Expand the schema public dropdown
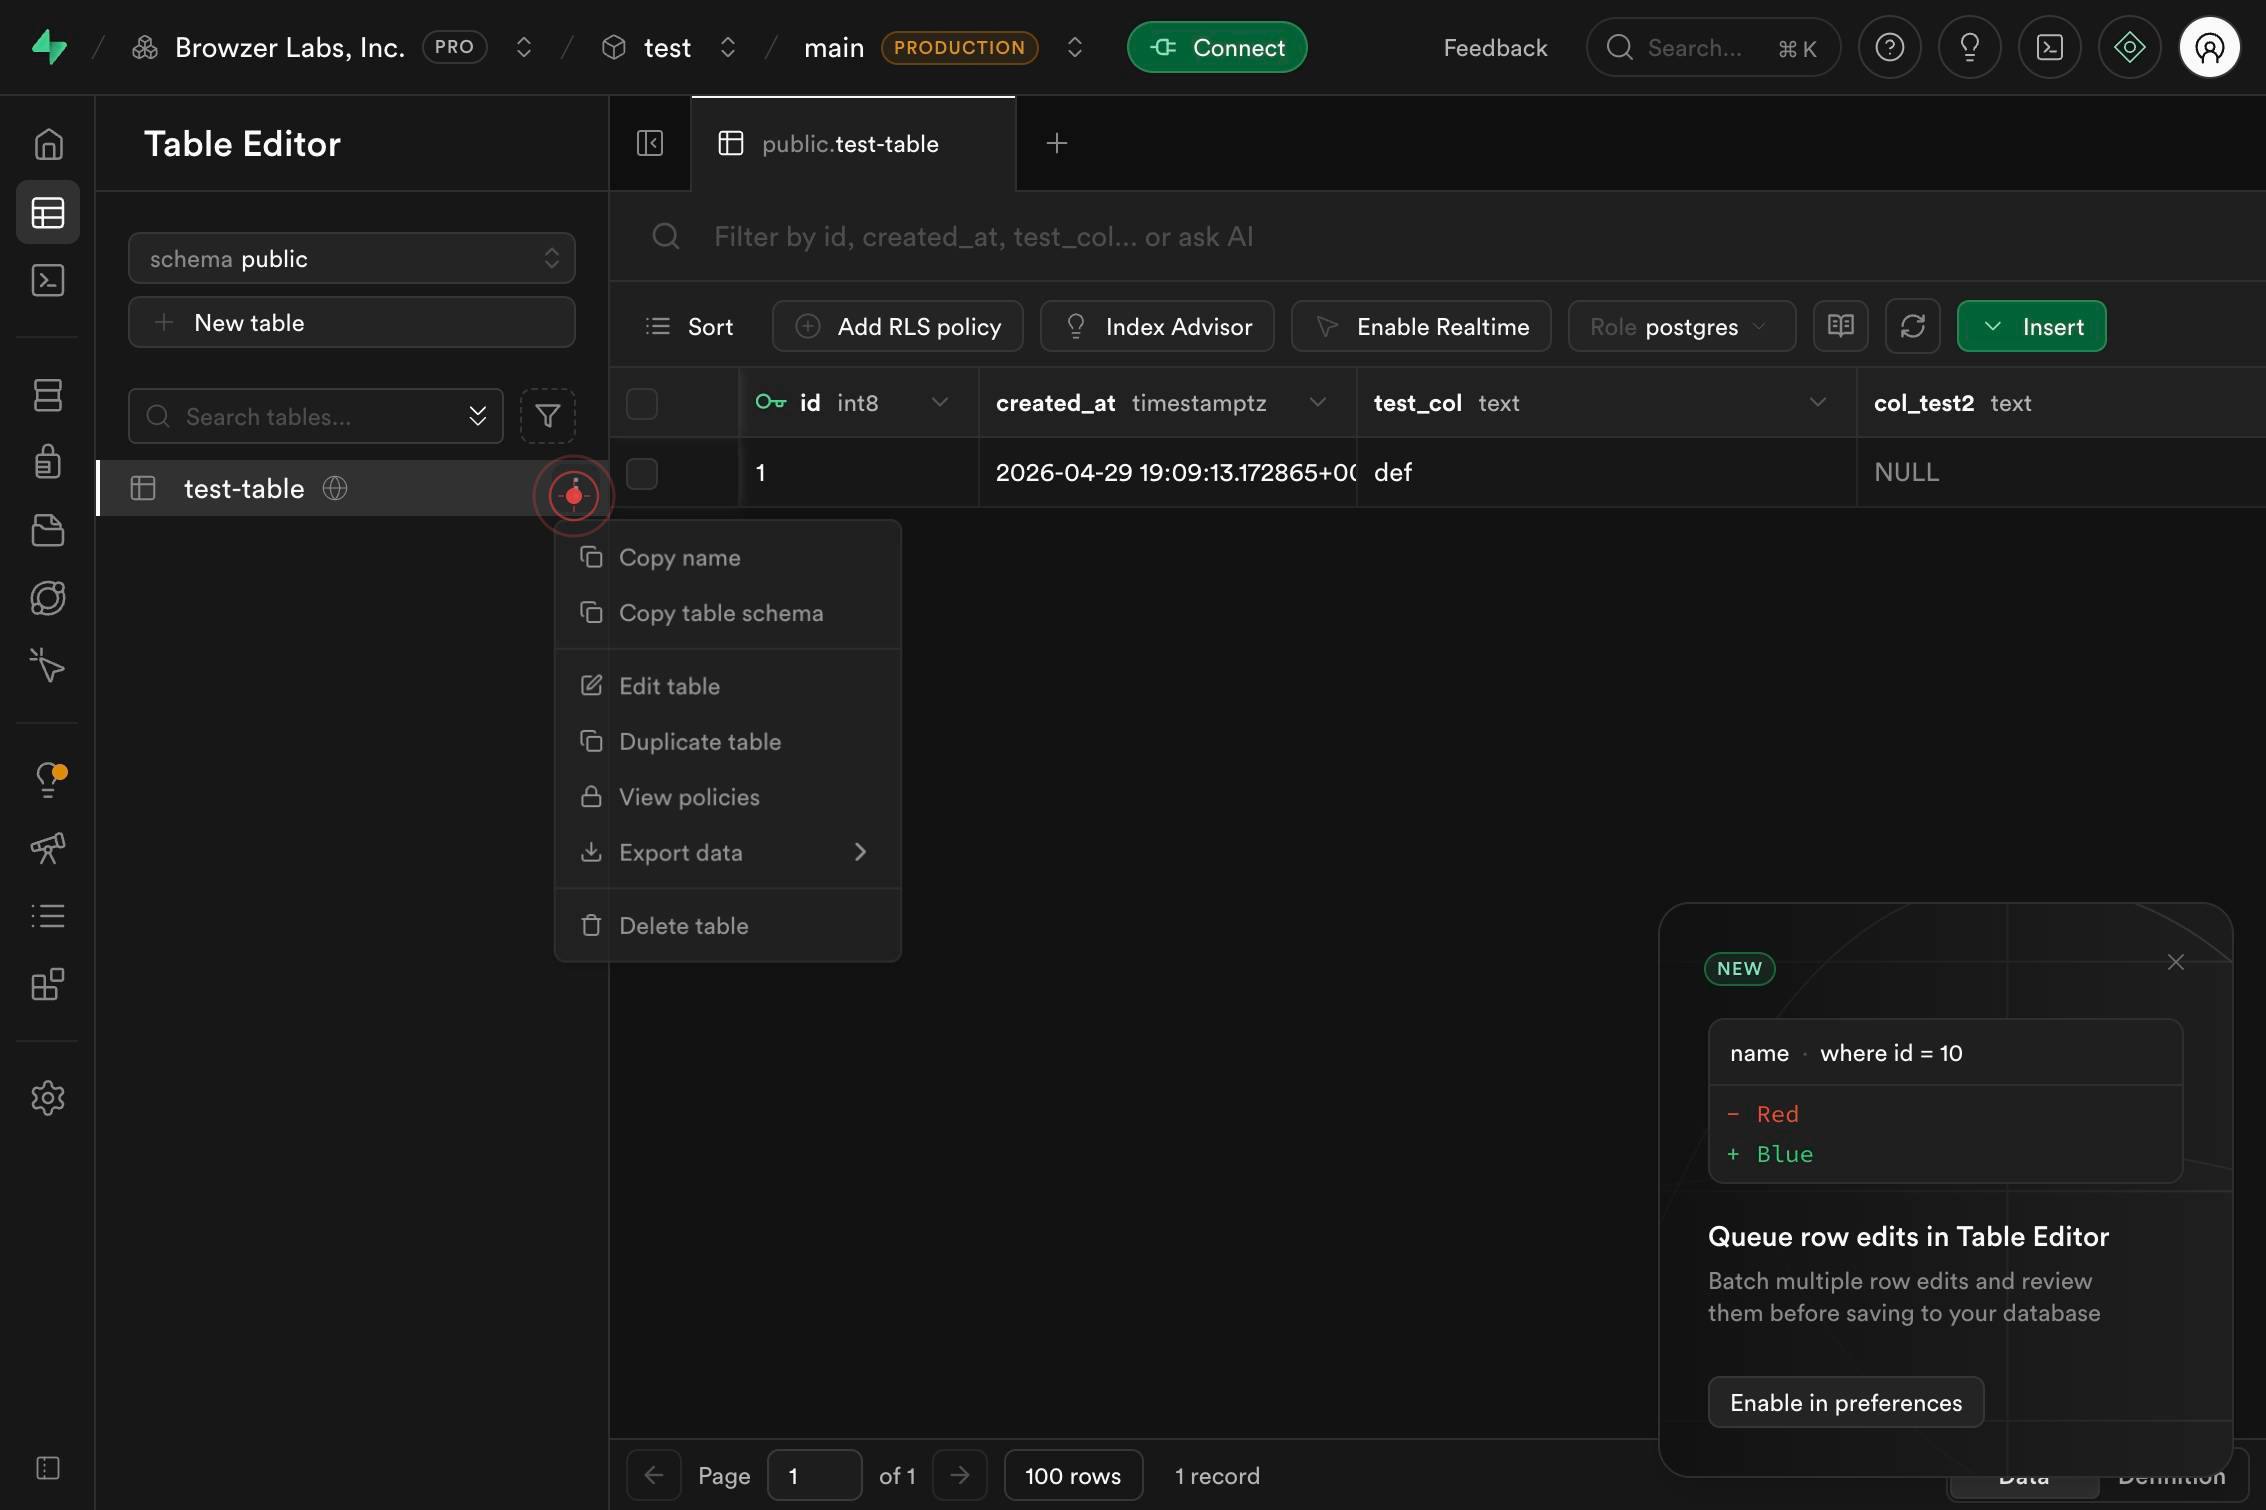 click(352, 259)
